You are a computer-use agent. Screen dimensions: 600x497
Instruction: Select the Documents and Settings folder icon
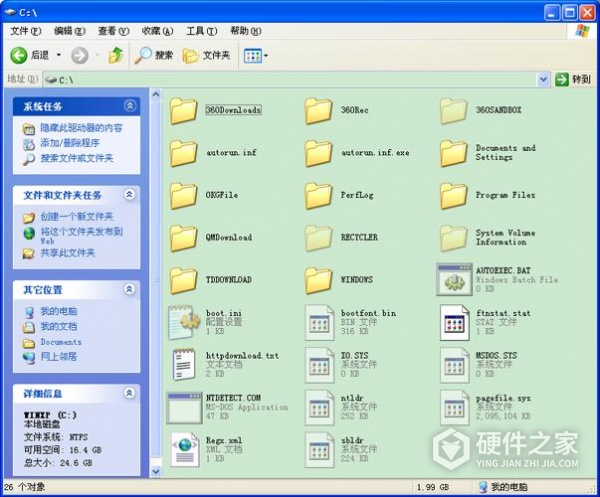pyautogui.click(x=453, y=153)
